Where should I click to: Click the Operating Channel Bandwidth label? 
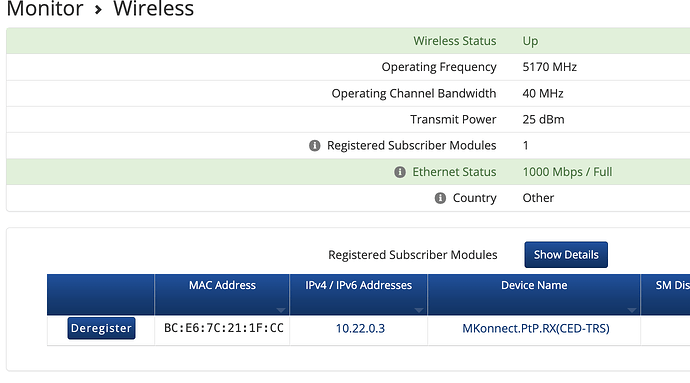tap(414, 93)
